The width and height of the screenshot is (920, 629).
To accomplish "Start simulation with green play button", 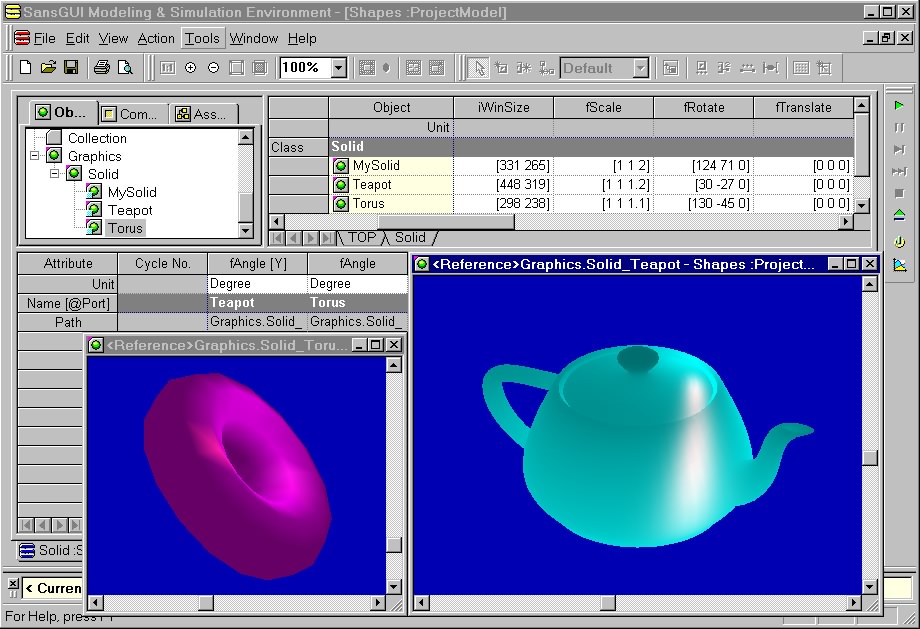I will click(899, 105).
